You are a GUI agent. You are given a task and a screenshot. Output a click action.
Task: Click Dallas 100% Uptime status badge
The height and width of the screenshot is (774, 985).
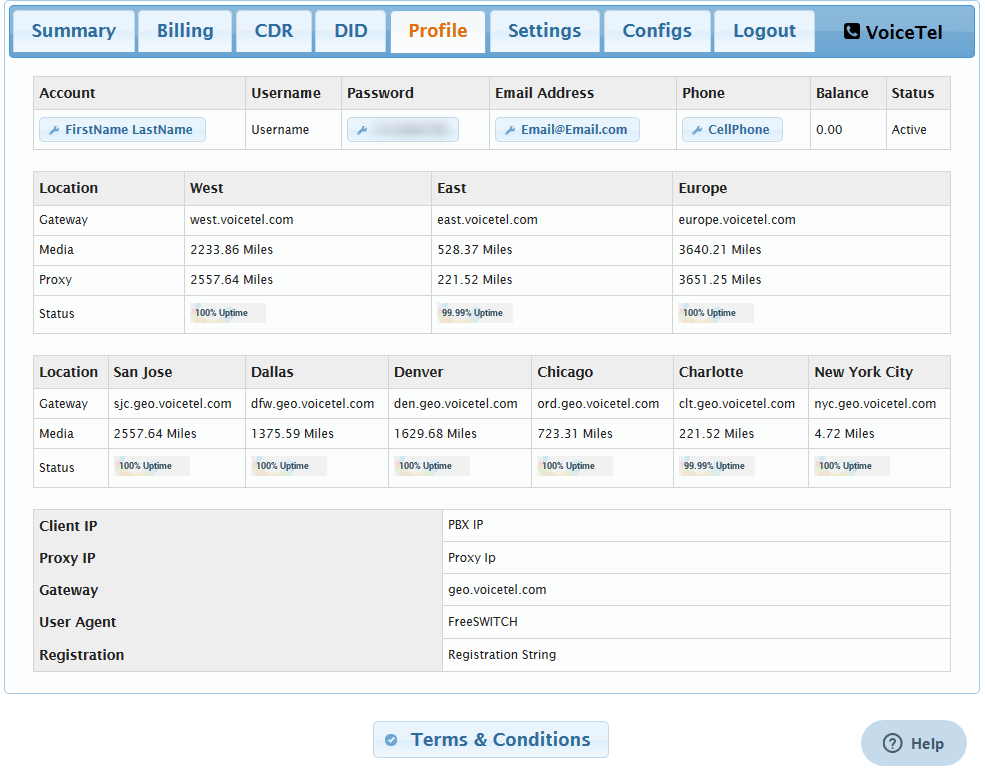click(289, 466)
